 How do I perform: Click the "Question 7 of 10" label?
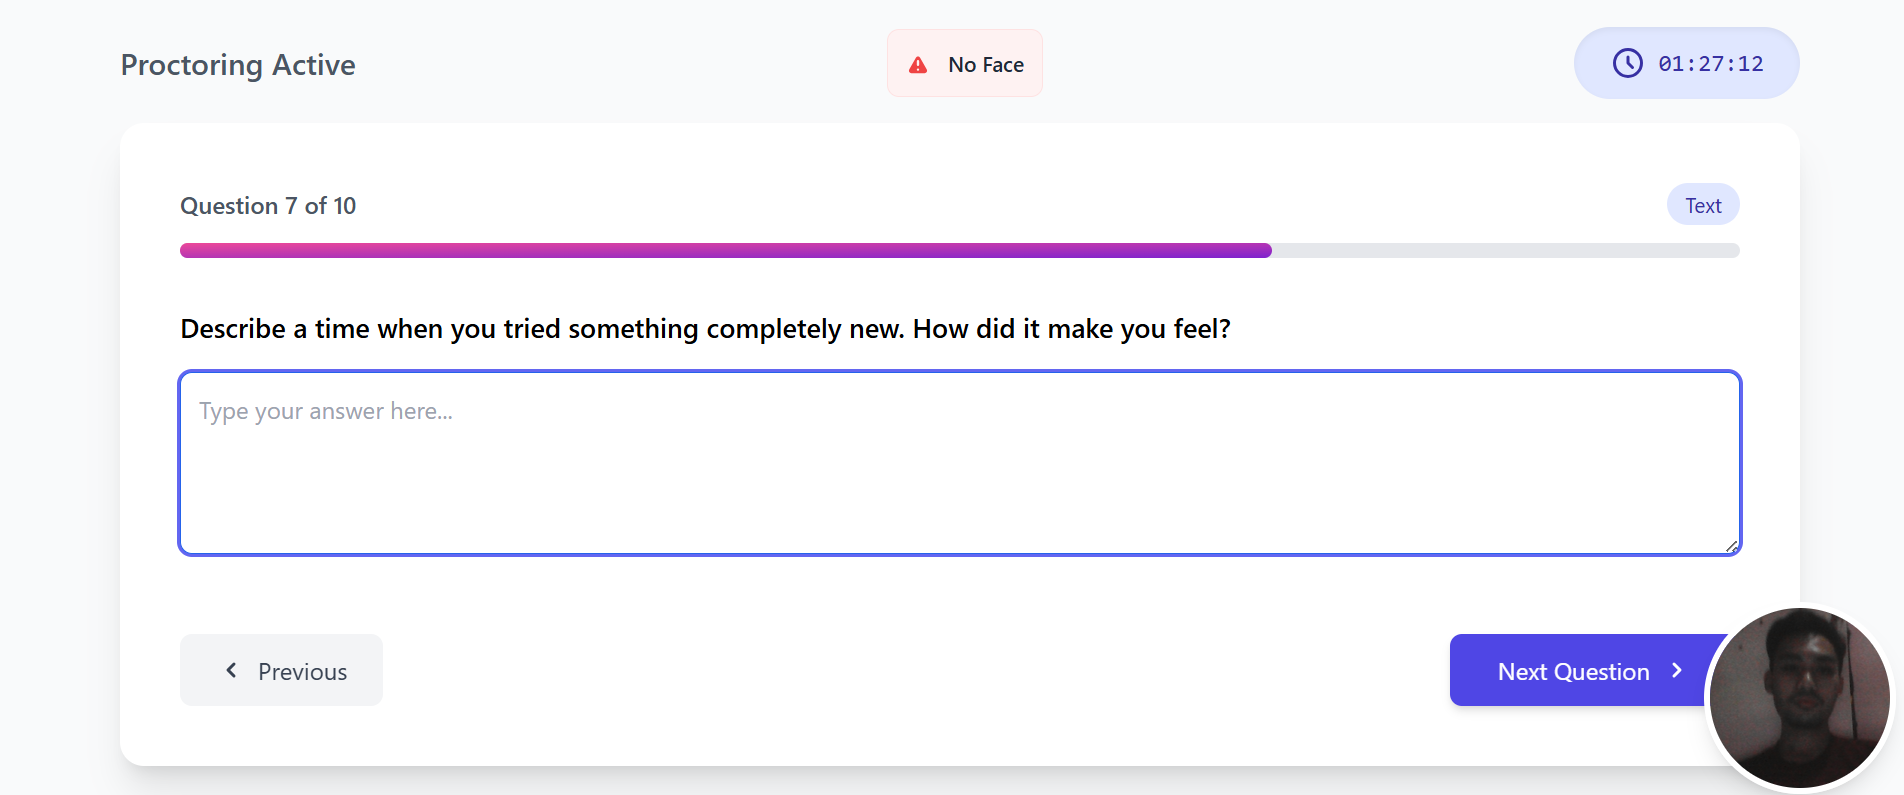click(x=268, y=206)
